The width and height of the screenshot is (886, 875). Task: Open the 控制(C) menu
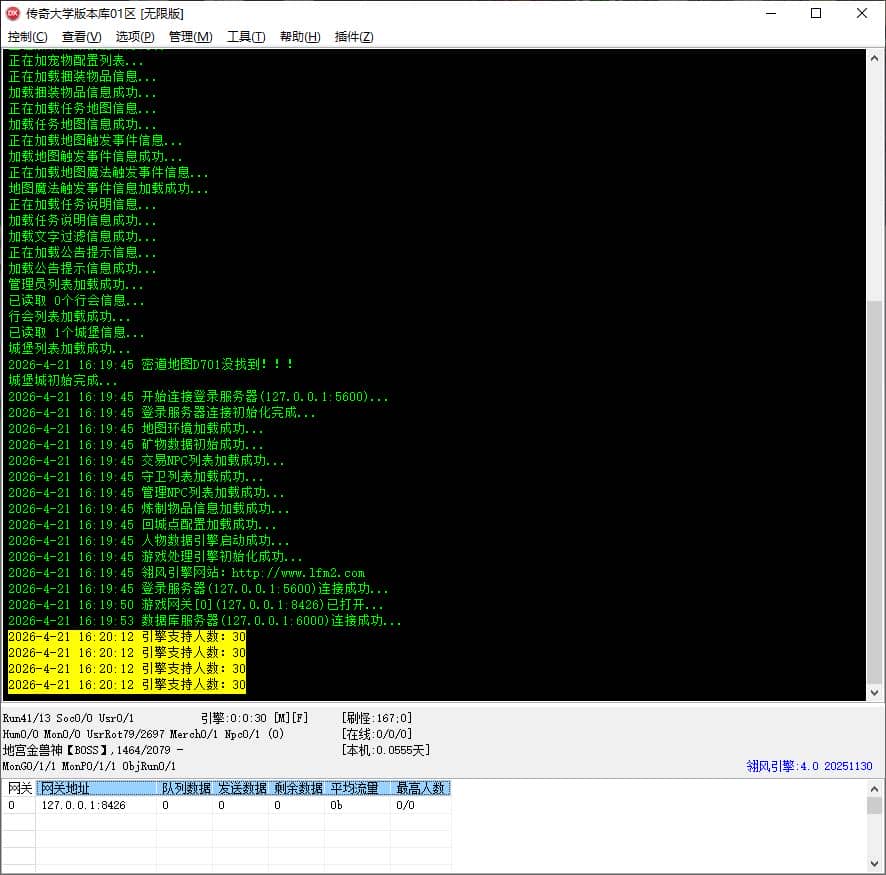28,37
